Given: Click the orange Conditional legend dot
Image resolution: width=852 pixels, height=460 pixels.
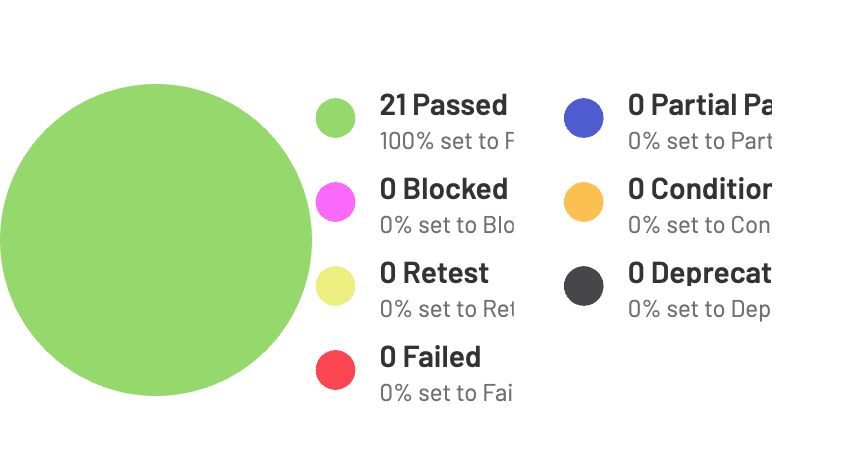Looking at the screenshot, I should coord(584,202).
